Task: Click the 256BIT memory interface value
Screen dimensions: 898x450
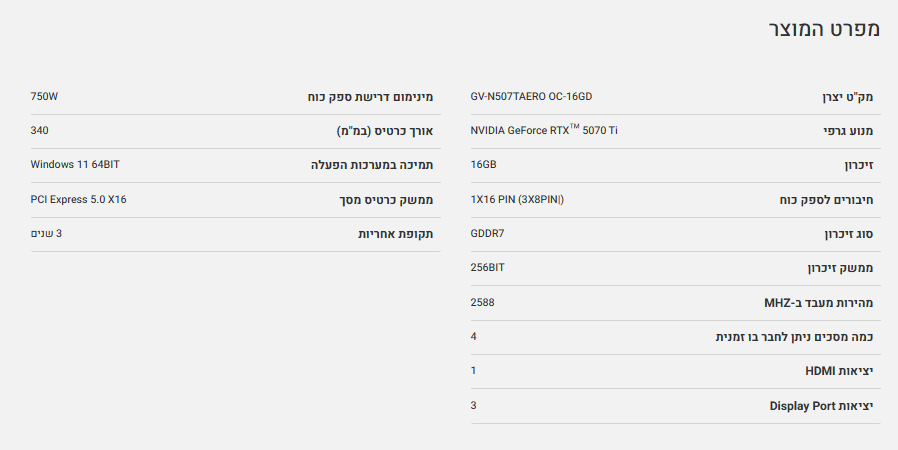Action: [x=487, y=267]
